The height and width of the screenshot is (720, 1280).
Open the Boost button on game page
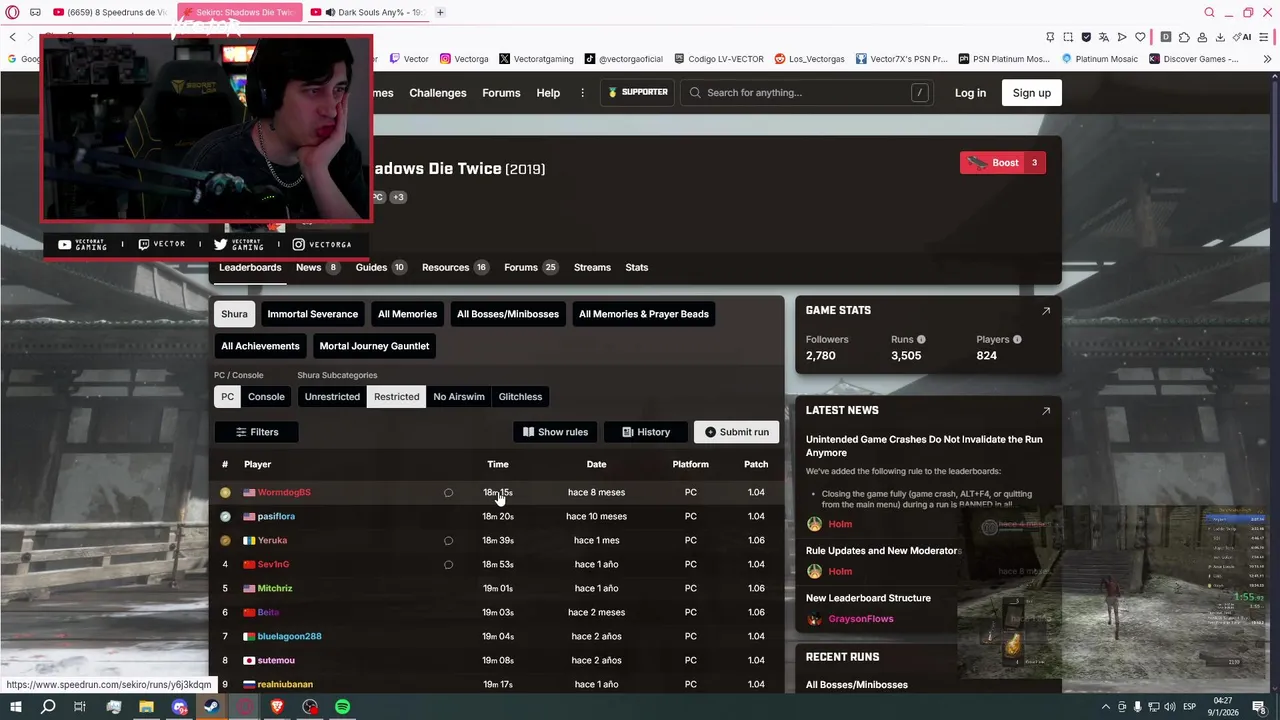1003,163
